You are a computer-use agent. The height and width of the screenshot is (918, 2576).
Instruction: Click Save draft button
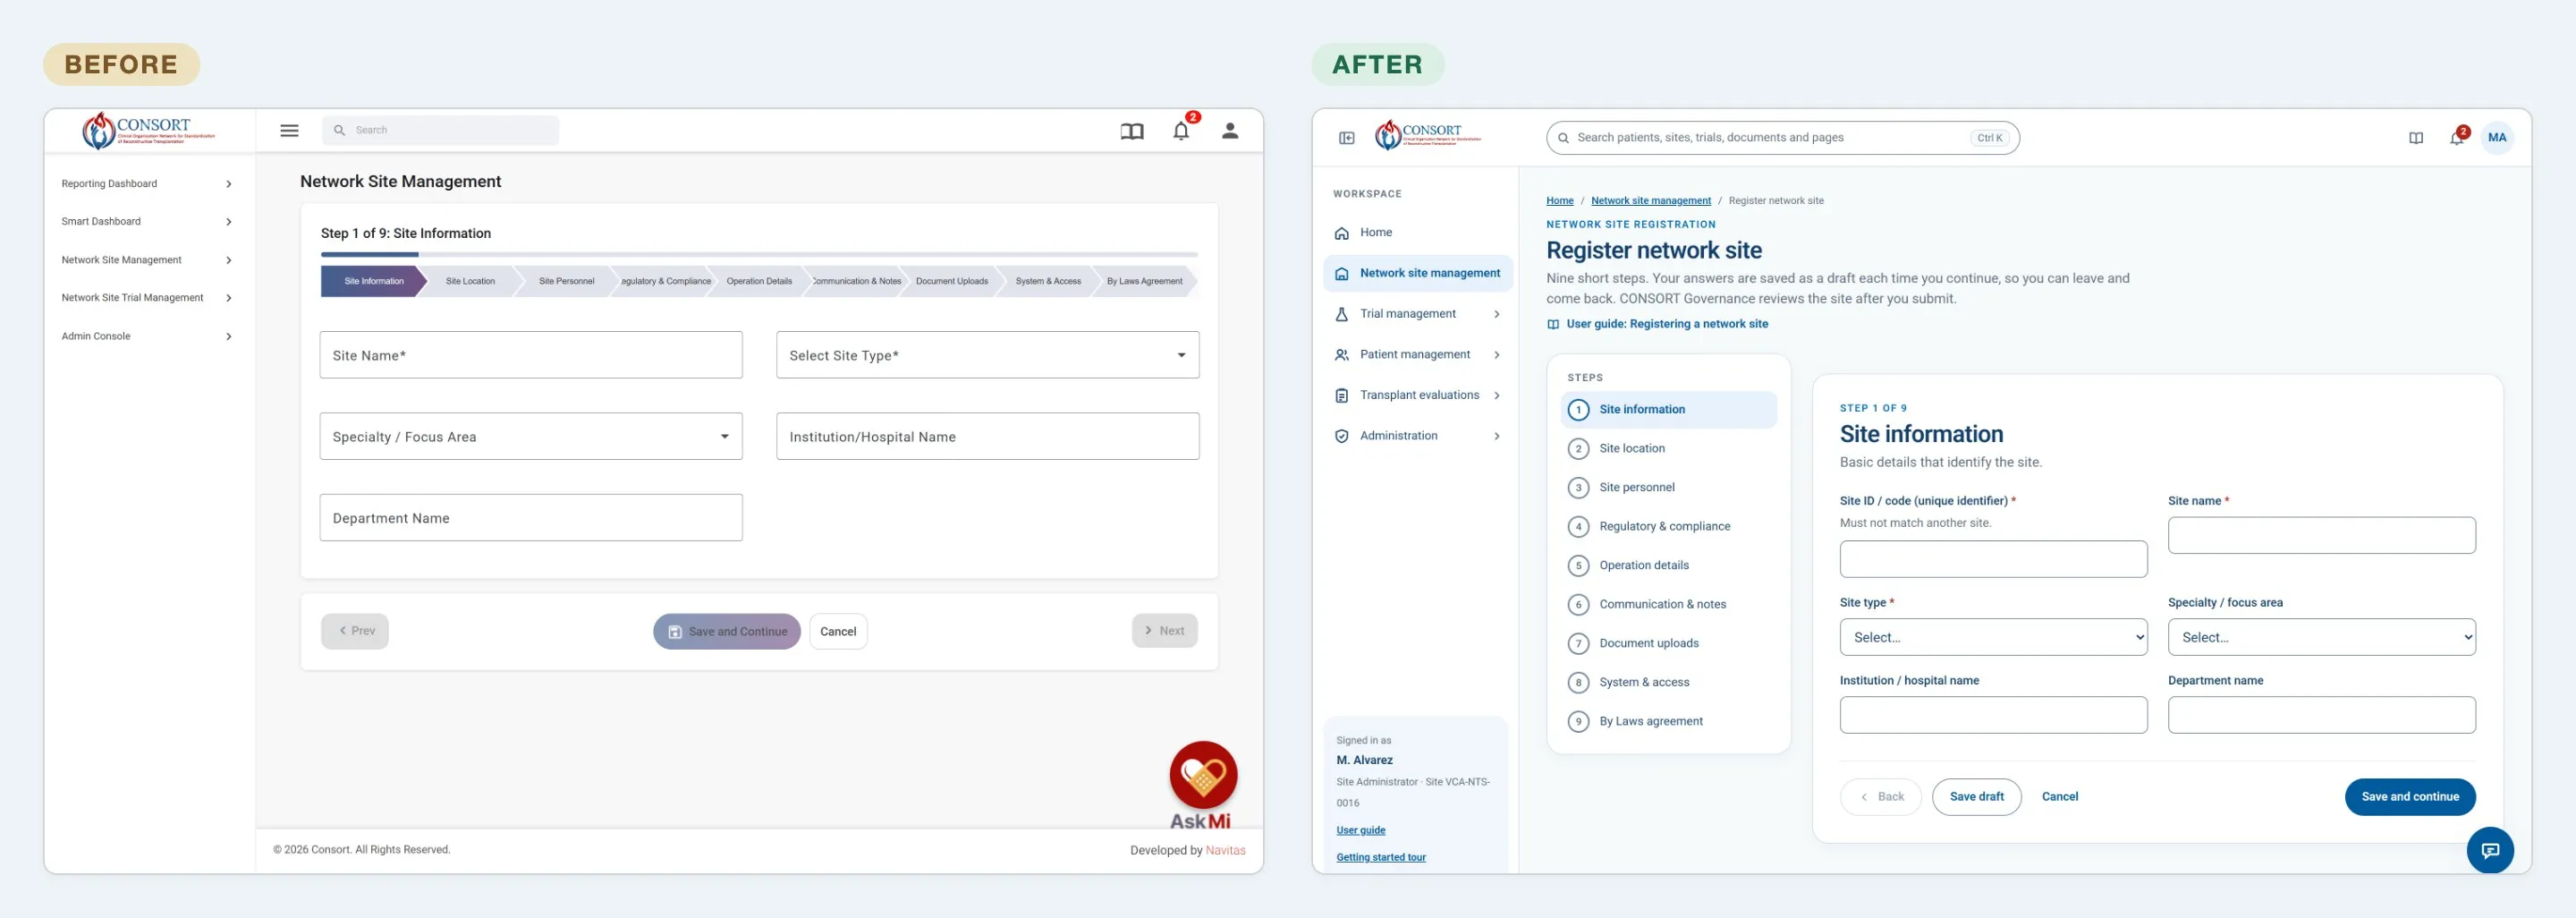tap(1976, 797)
